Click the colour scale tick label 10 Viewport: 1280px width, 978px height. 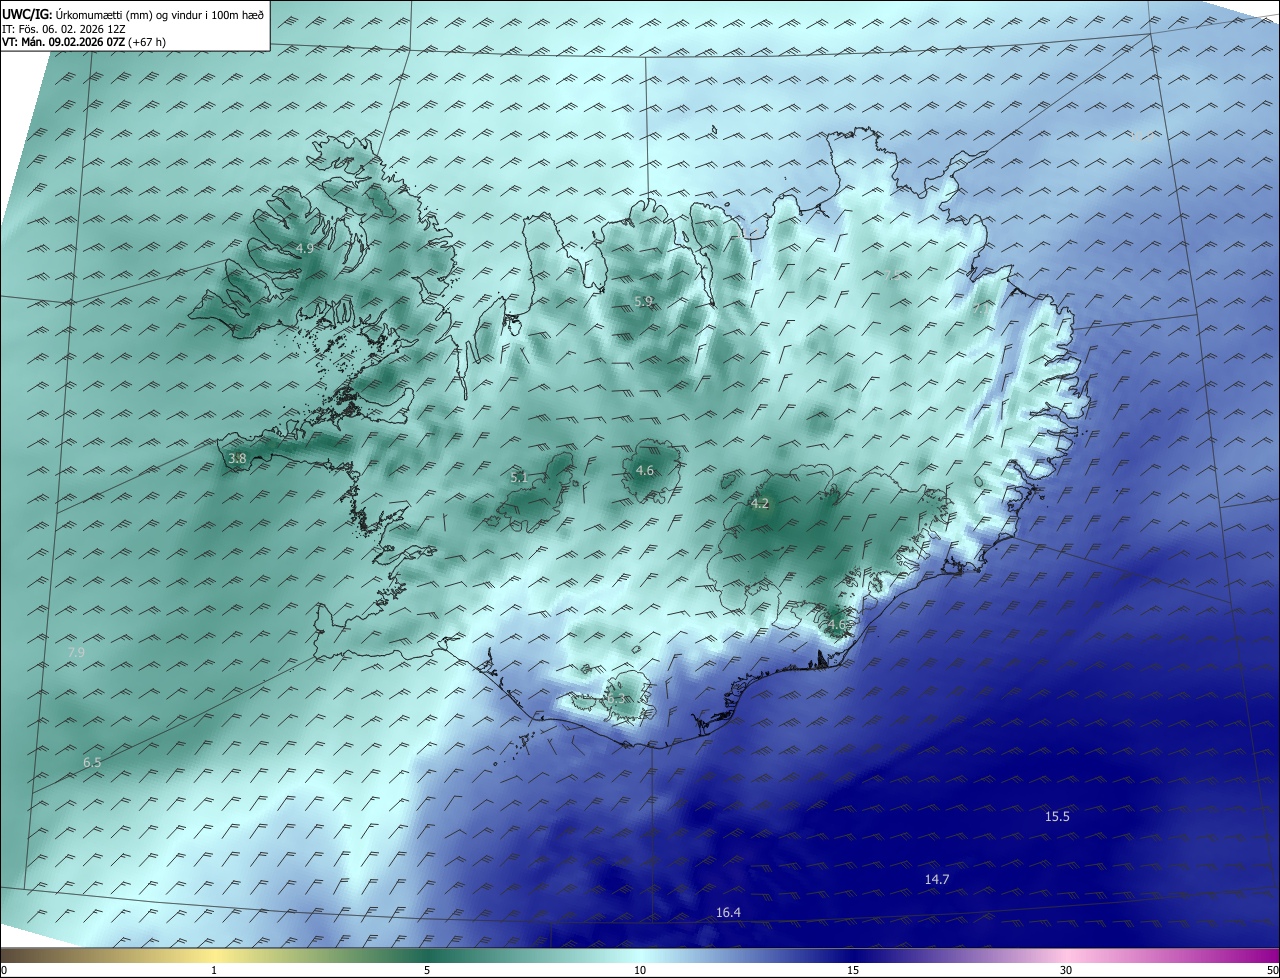click(x=640, y=970)
